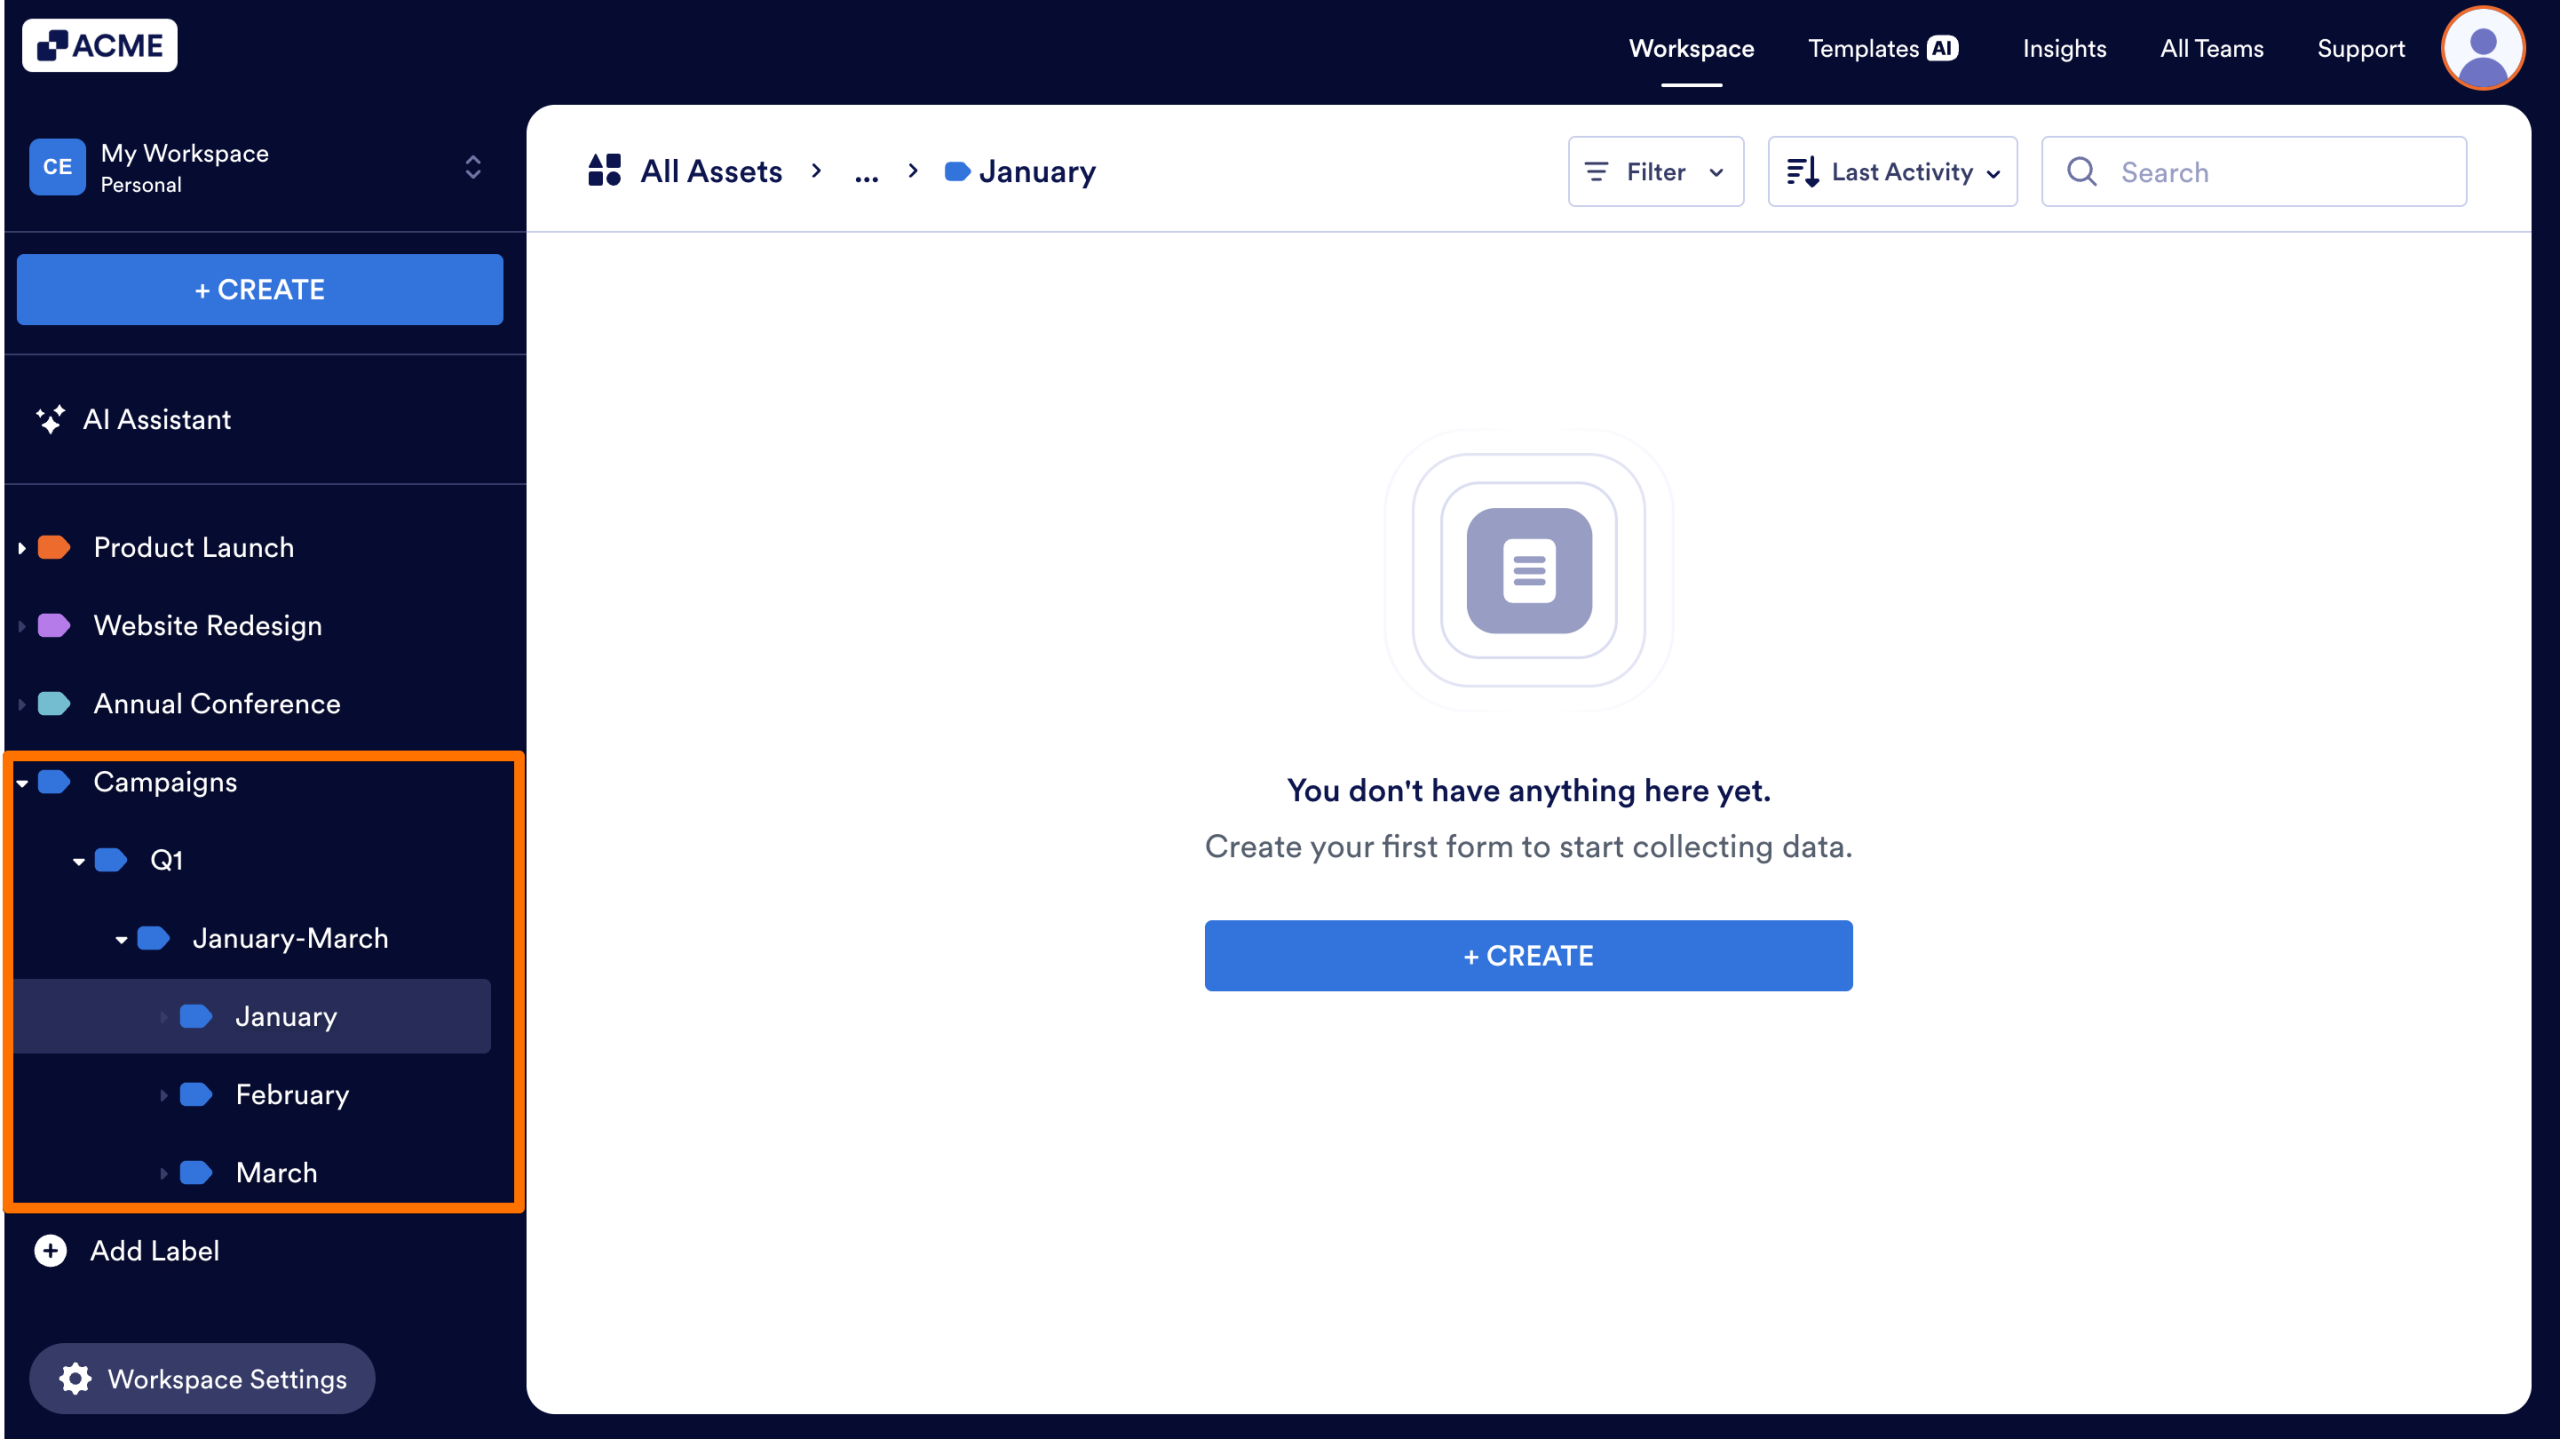Click the All Assets grid icon in breadcrumb

click(604, 170)
